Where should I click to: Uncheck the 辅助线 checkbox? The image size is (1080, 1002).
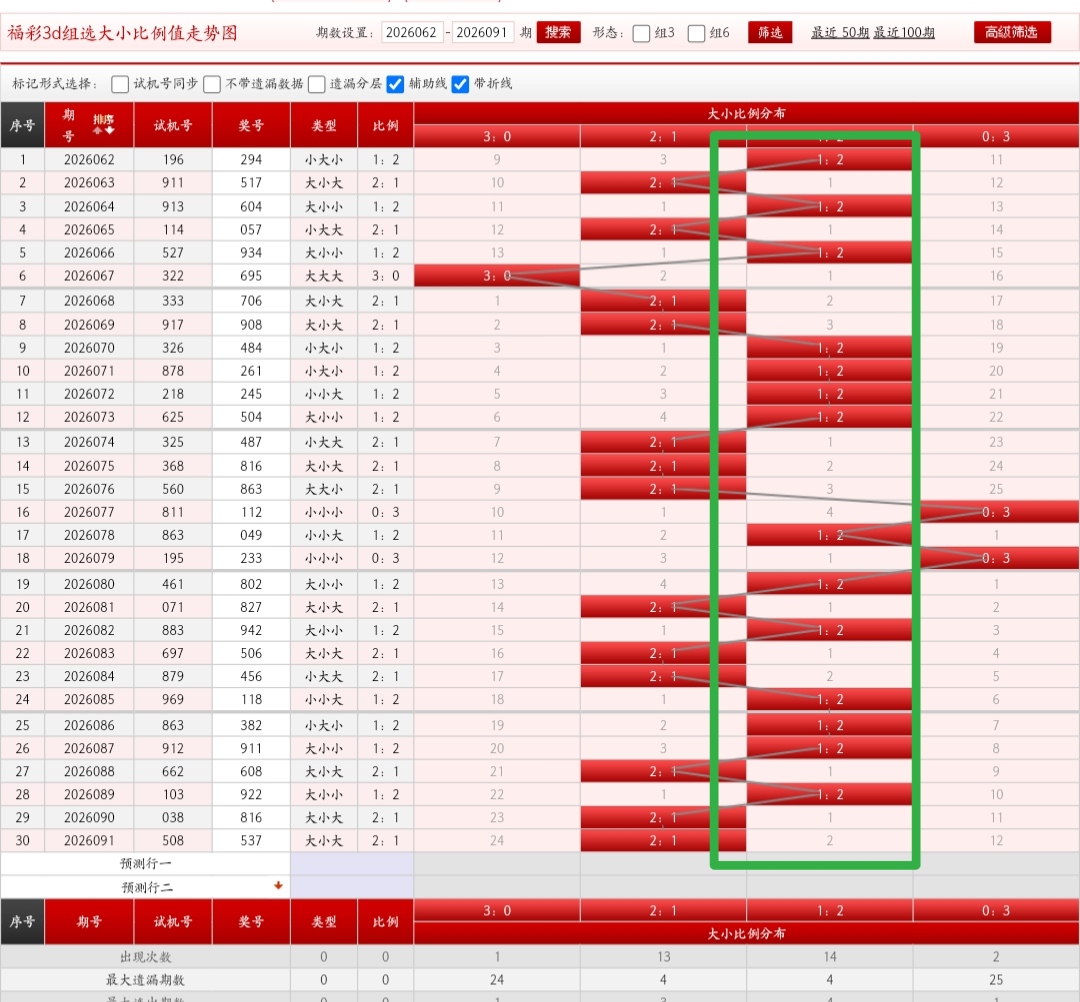(x=396, y=84)
